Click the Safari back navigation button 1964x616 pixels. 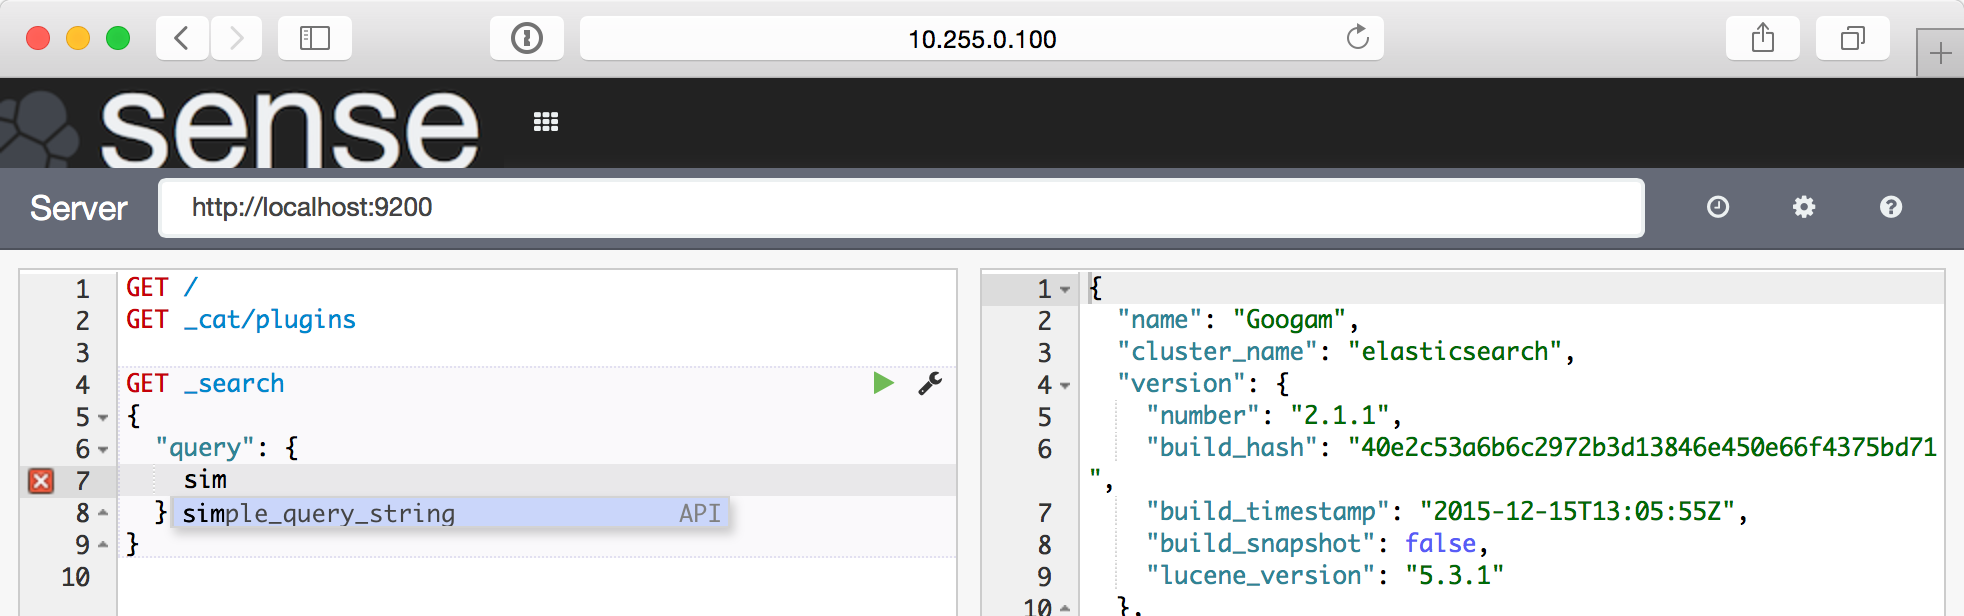coord(182,39)
